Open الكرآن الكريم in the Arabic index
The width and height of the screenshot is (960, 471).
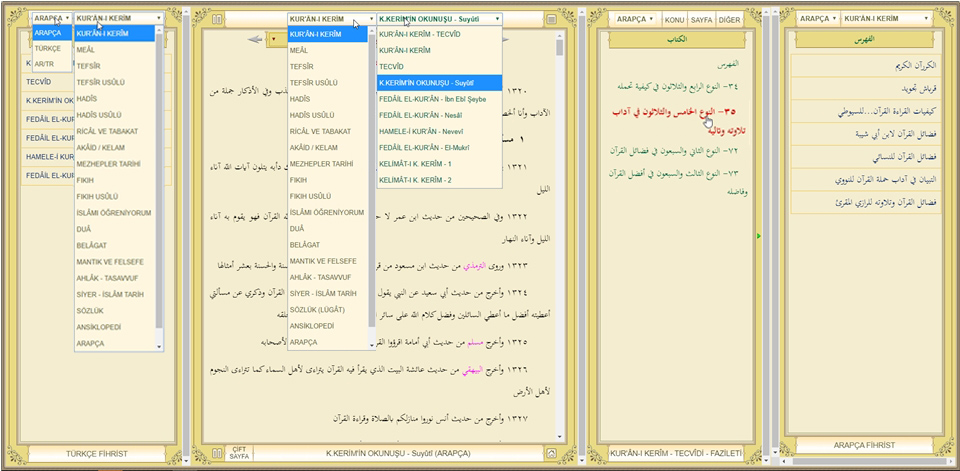866,65
